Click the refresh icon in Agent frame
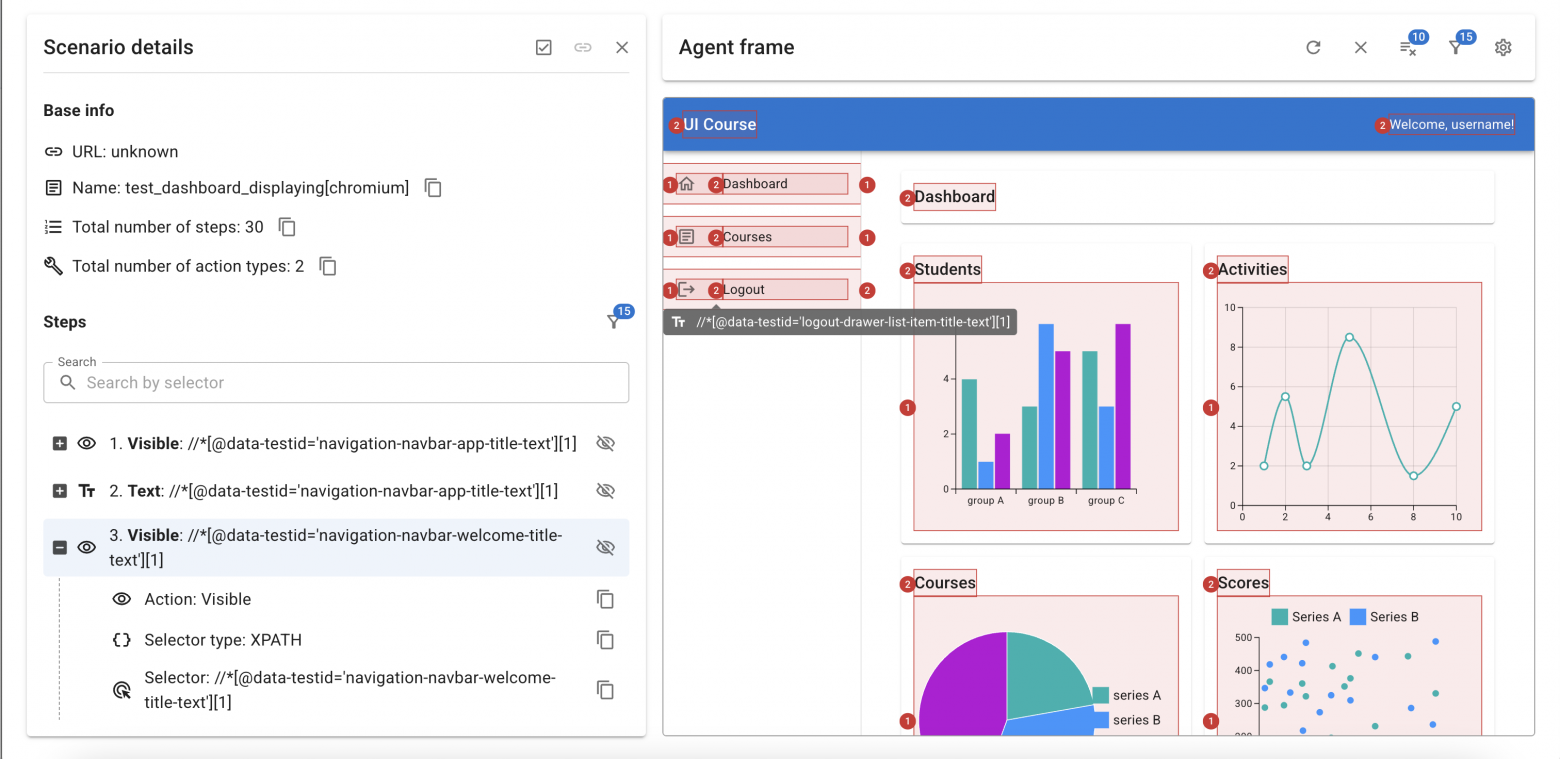 (x=1314, y=47)
